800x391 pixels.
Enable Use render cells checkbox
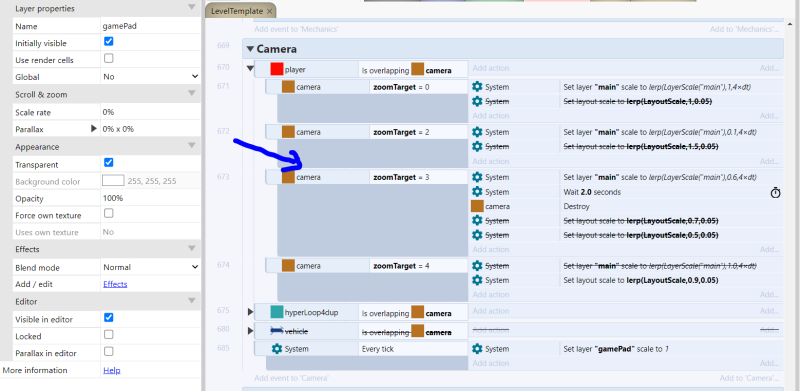(108, 58)
